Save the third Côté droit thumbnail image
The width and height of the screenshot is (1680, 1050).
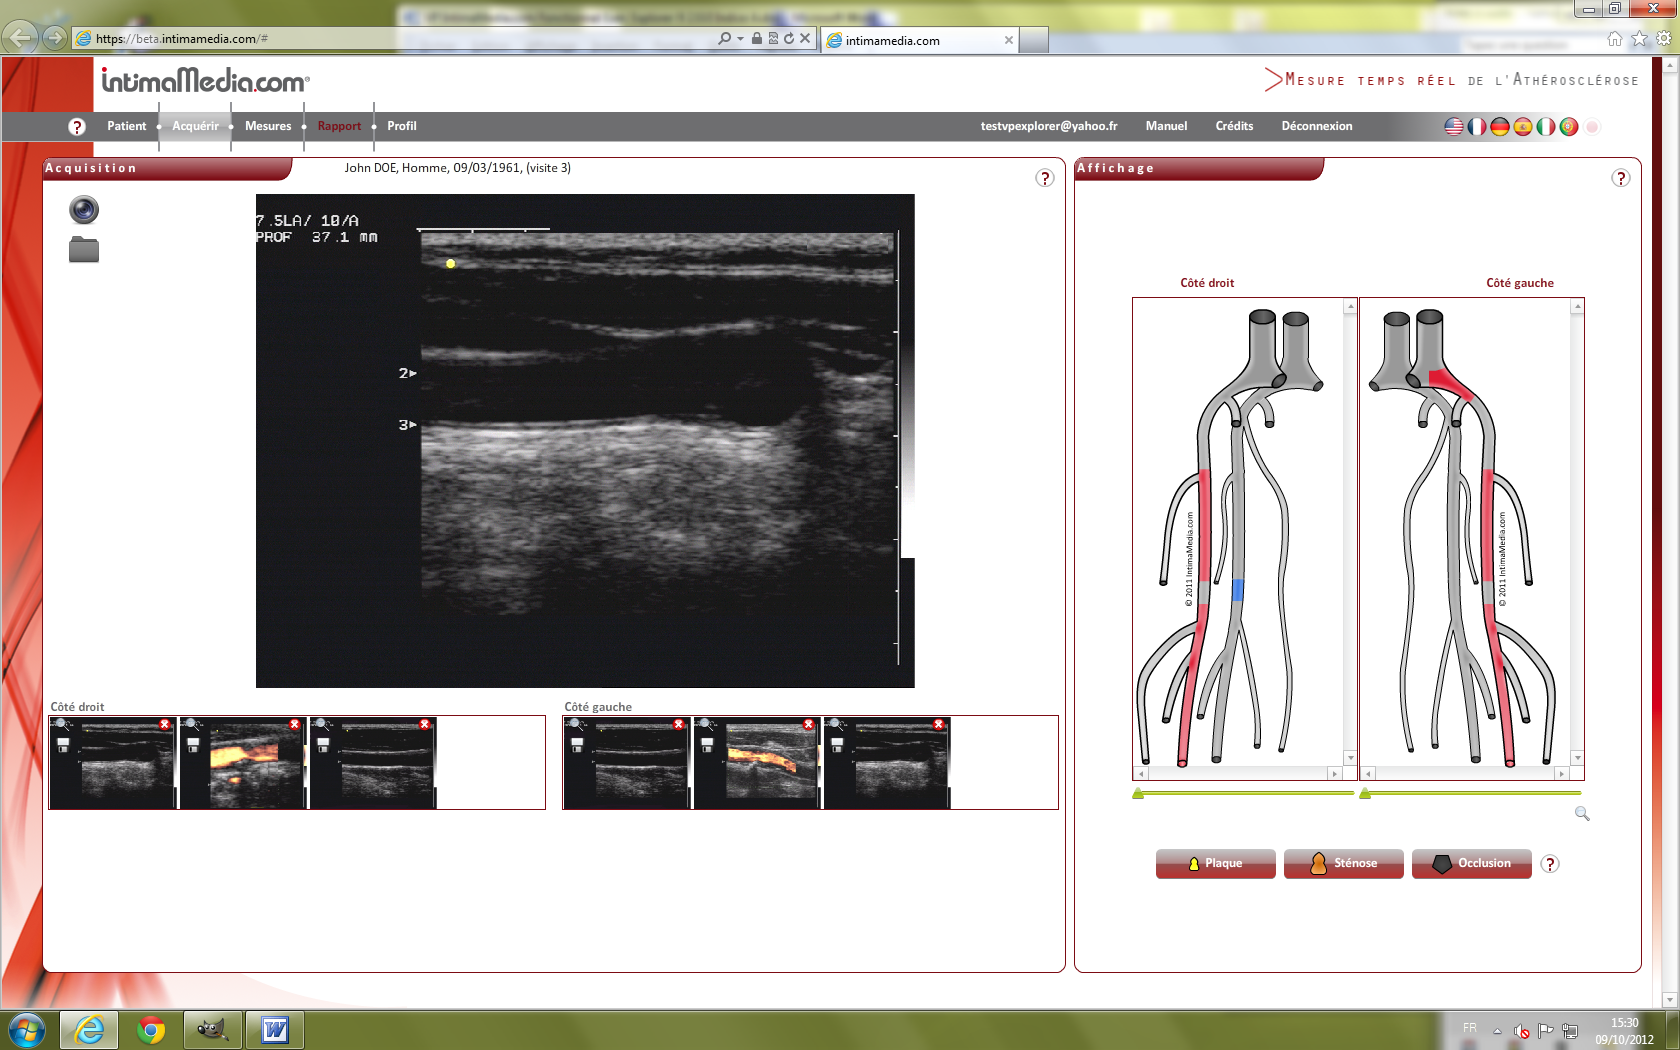(x=323, y=745)
